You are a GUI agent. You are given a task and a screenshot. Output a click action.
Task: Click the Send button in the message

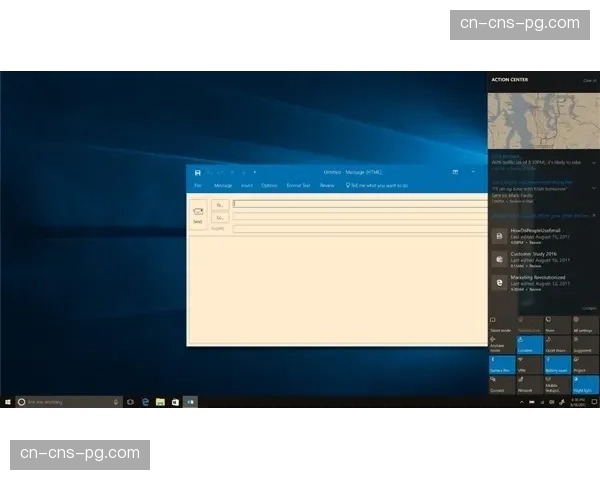coord(197,214)
